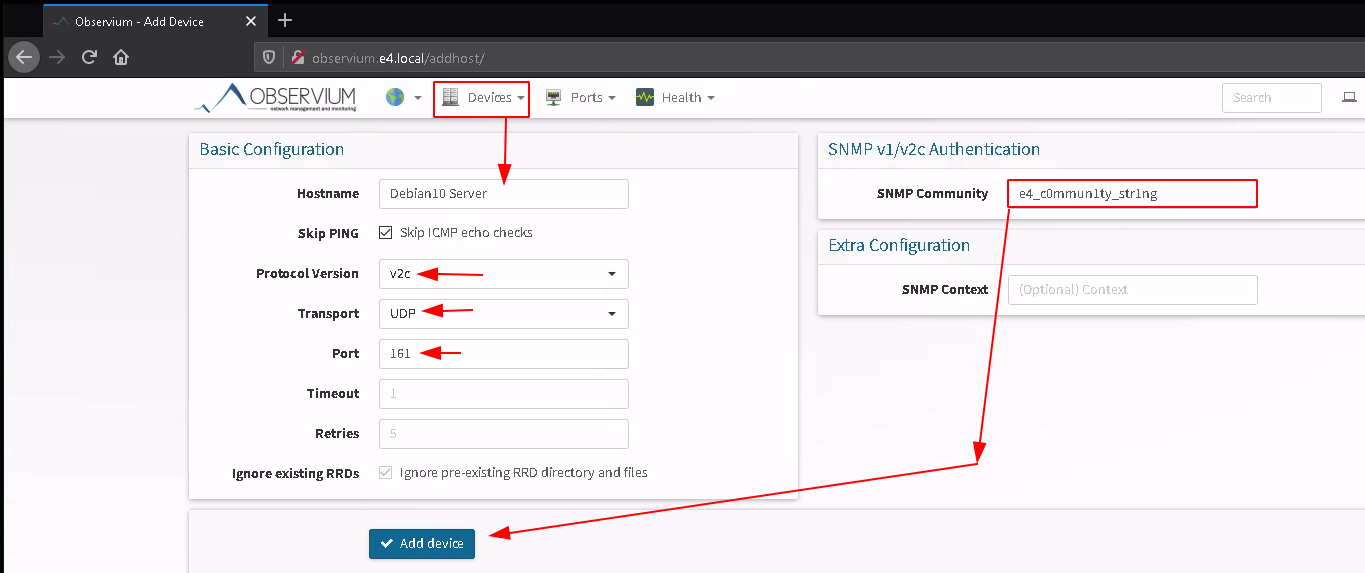Toggle Ignore pre-existing RRD directory checkbox
1365x573 pixels.
(385, 473)
